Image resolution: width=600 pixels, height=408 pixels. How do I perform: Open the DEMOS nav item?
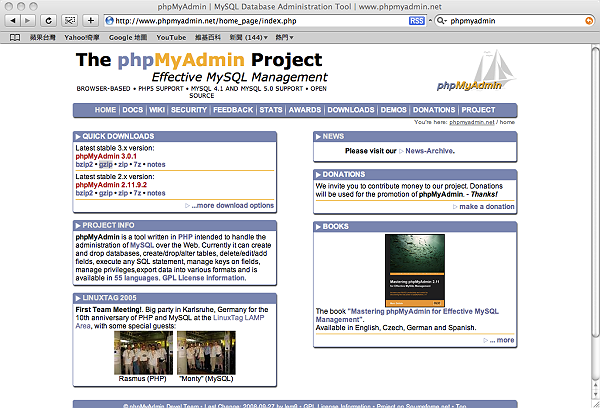pos(393,110)
